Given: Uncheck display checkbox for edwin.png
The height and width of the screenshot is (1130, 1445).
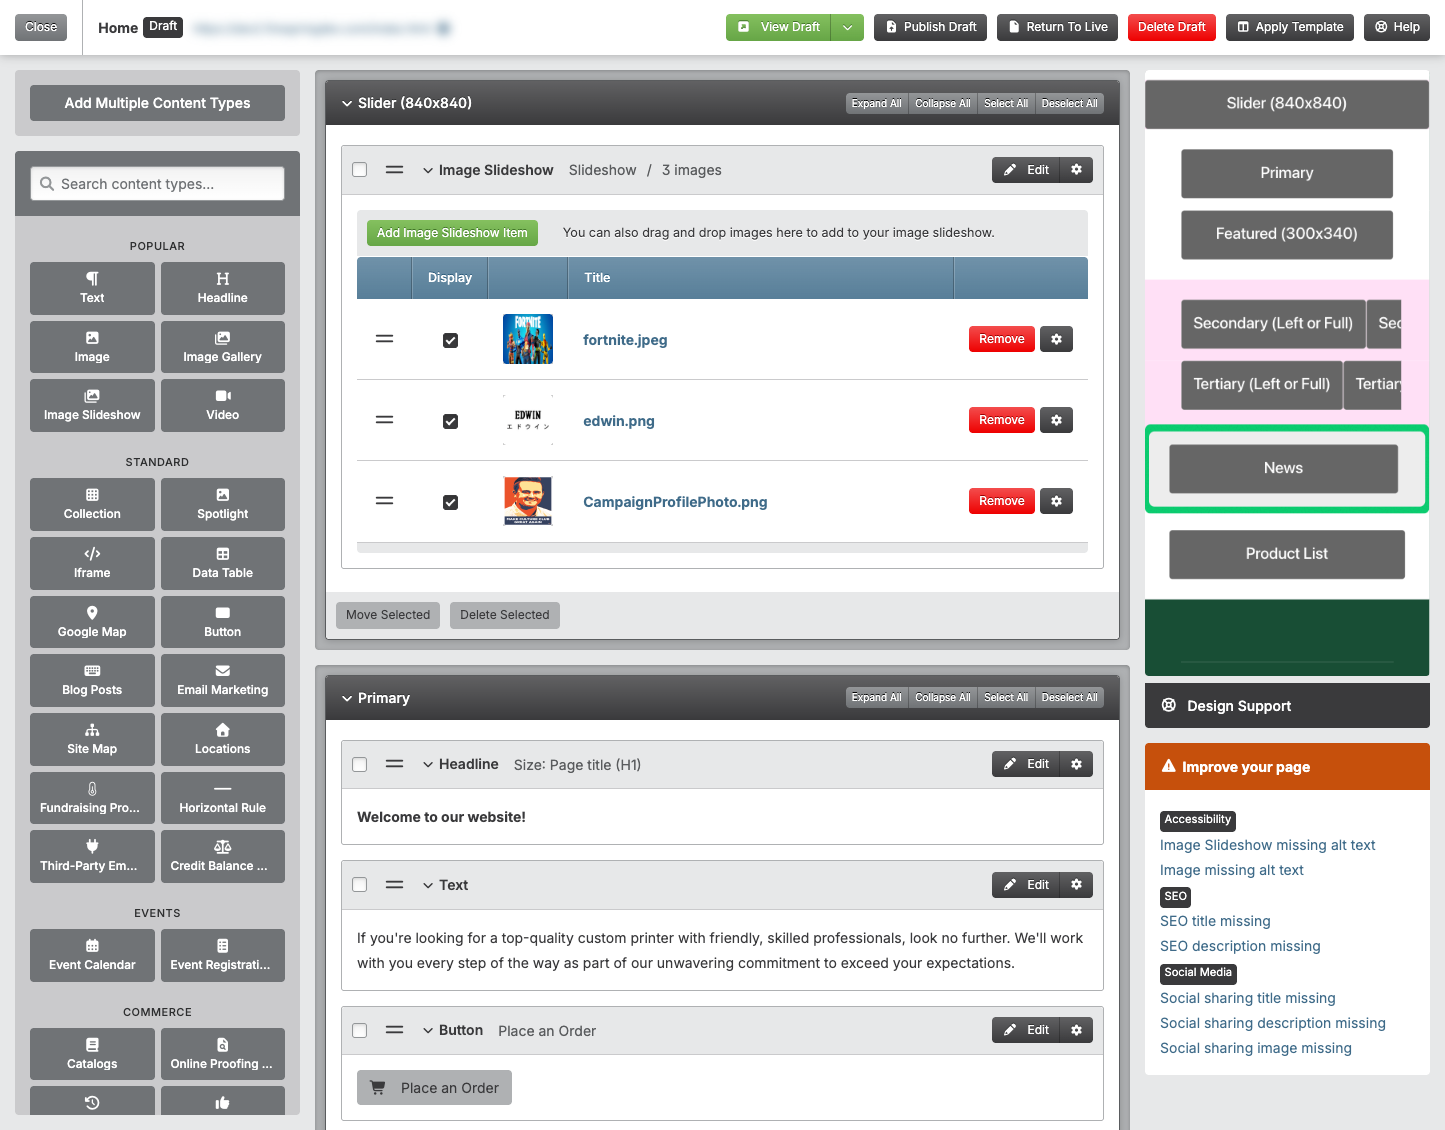Looking at the screenshot, I should [x=450, y=421].
